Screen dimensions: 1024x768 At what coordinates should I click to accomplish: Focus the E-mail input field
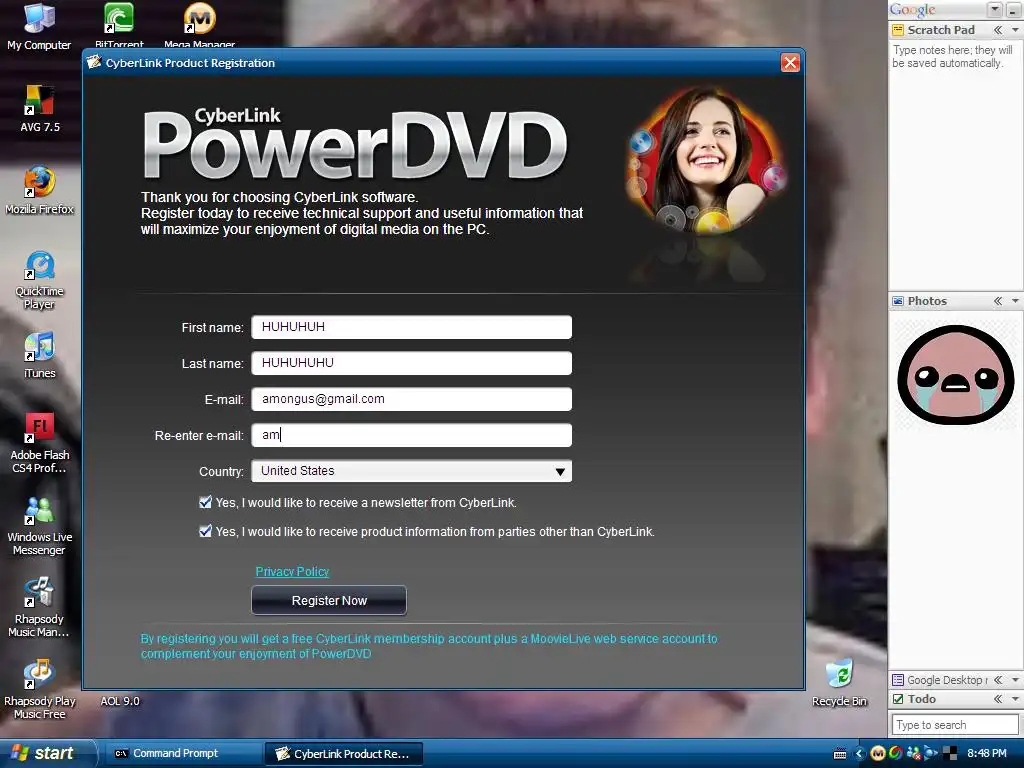click(411, 399)
